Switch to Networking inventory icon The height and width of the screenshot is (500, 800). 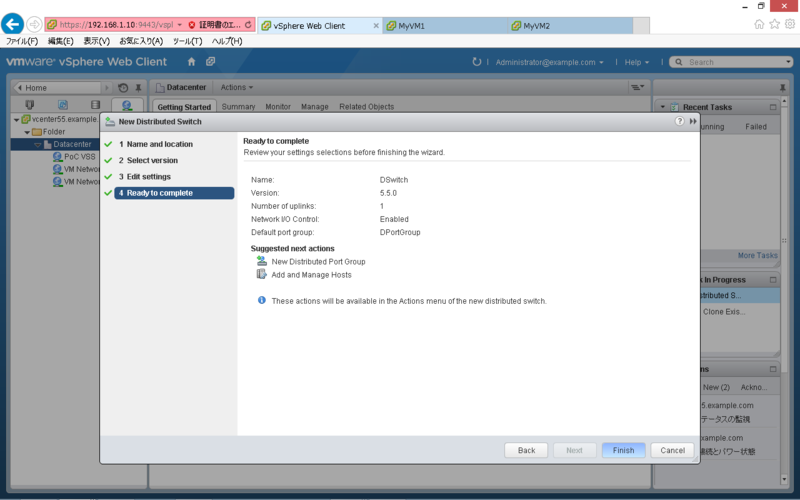tap(127, 105)
